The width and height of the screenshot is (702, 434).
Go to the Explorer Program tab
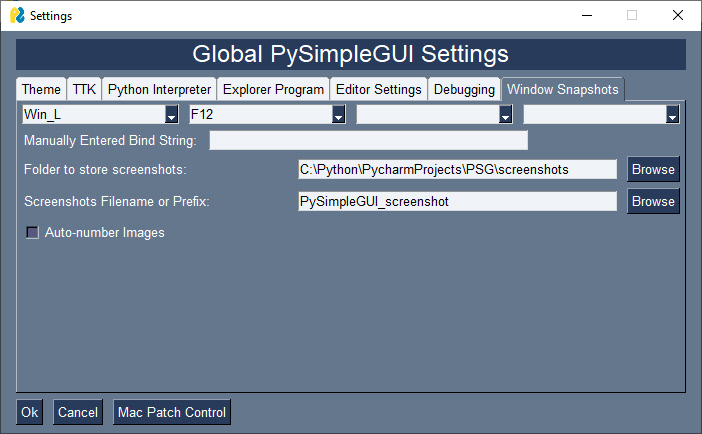coord(273,89)
